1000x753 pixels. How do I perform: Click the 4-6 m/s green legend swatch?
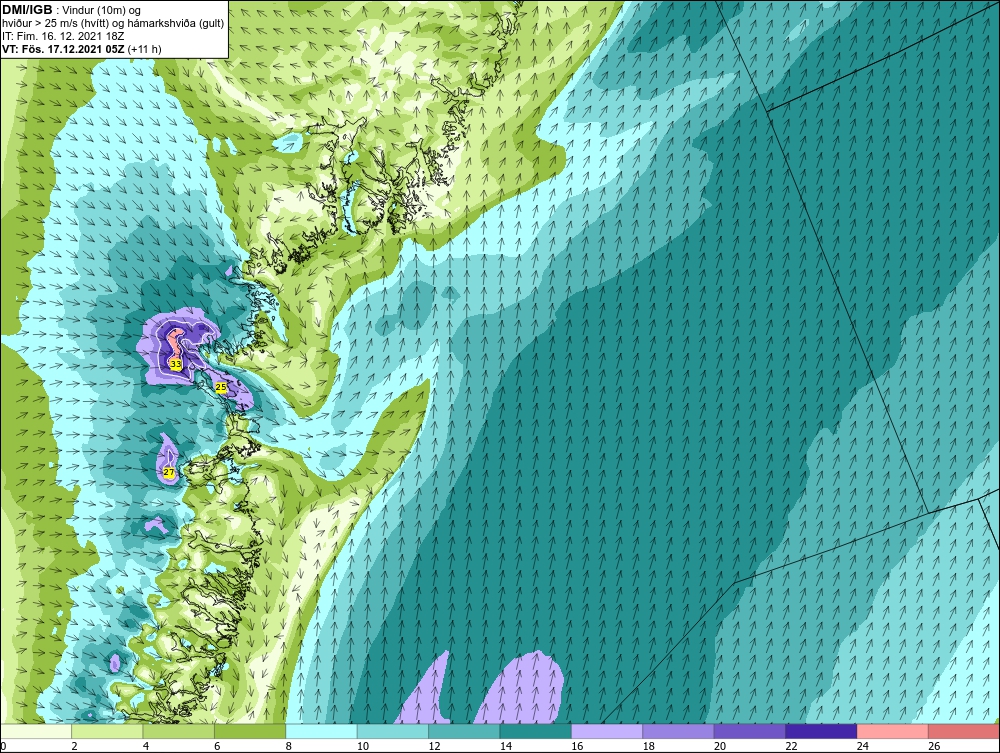[x=179, y=731]
